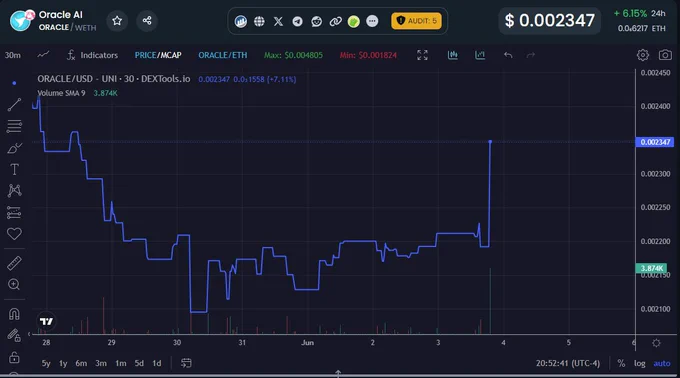Toggle ORACLE/ETH pair denomination
The image size is (680, 378).
point(222,55)
